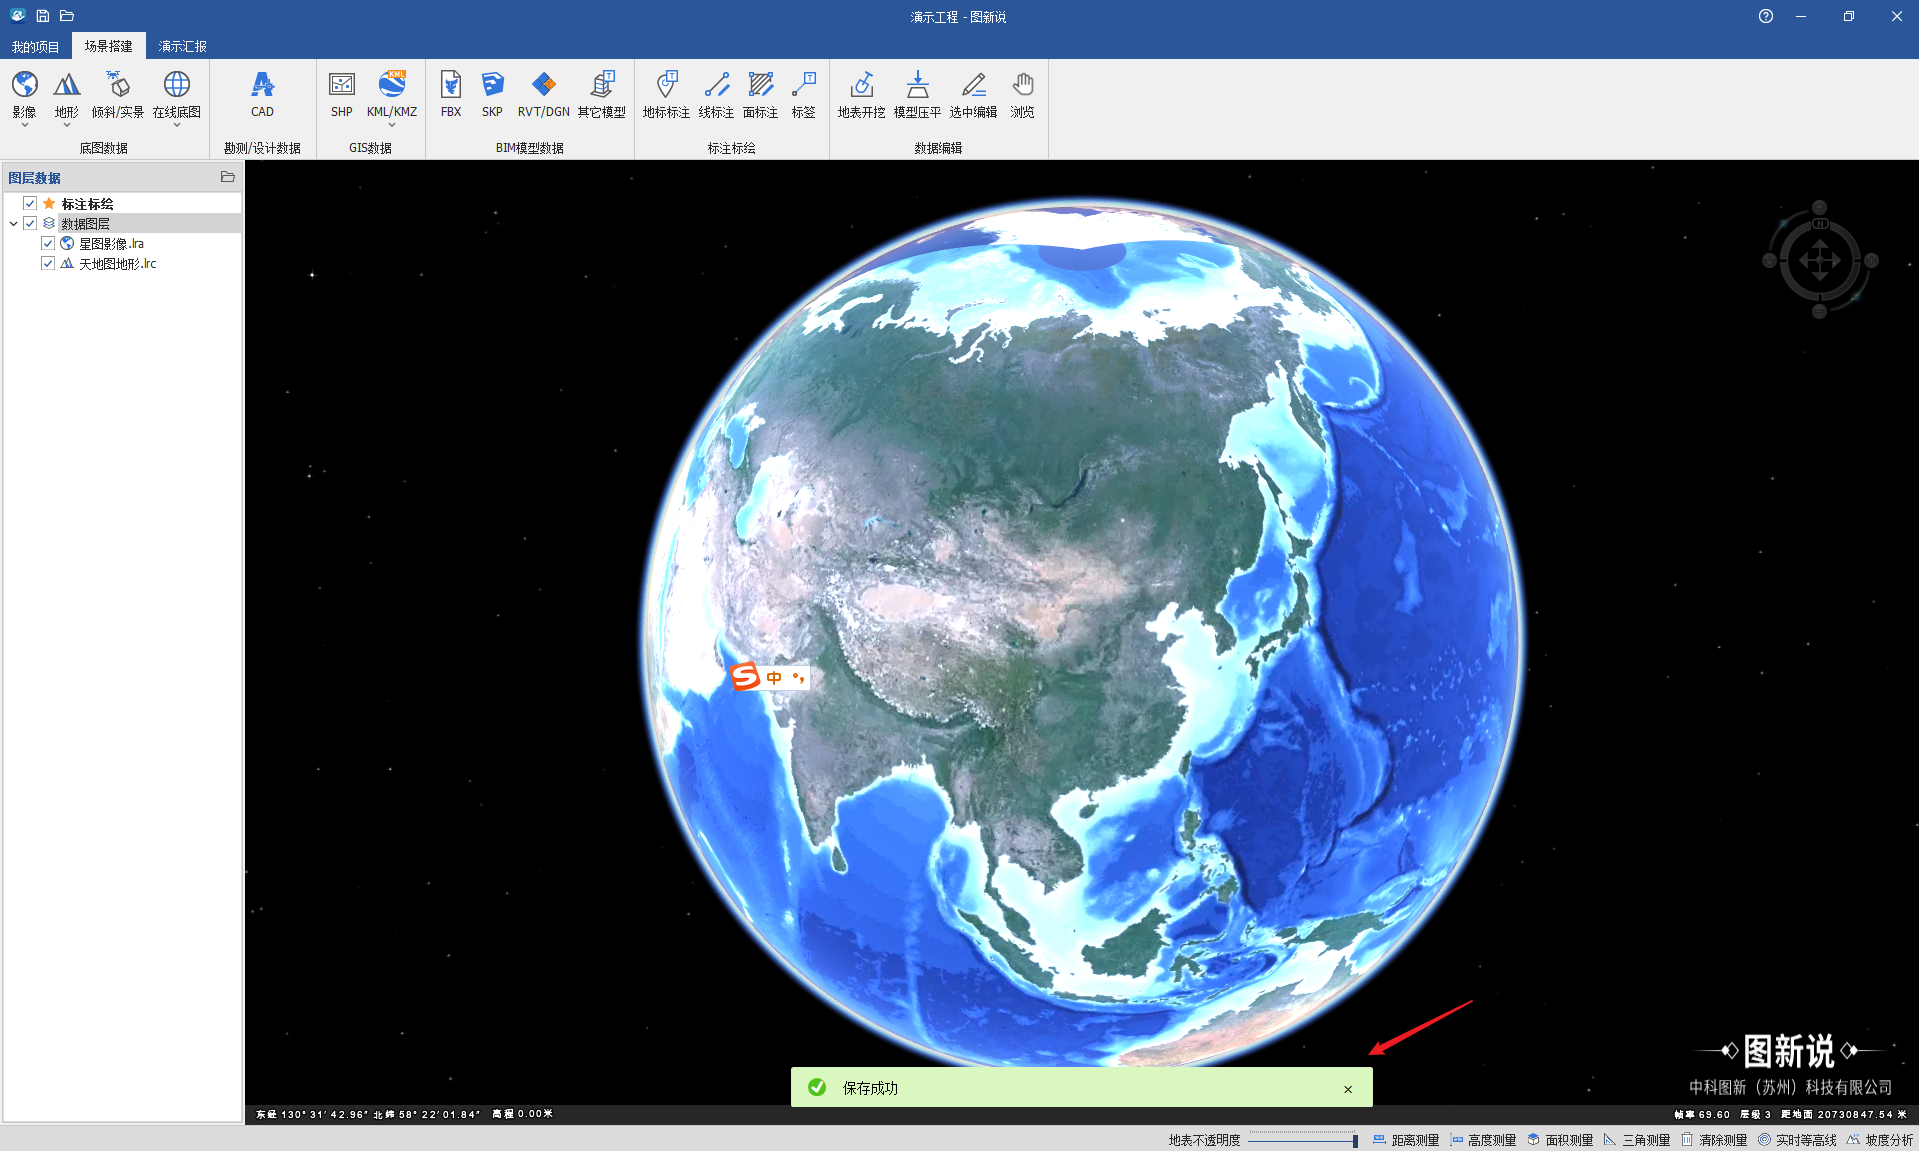The height and width of the screenshot is (1151, 1919).
Task: Open the 我的项目 tab
Action: tap(35, 46)
